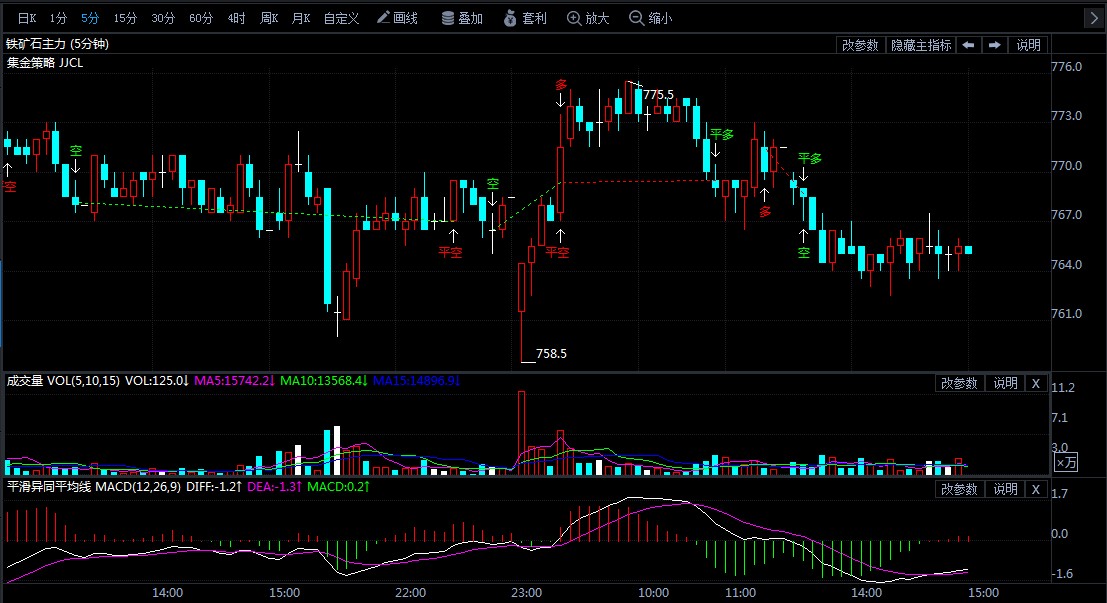This screenshot has height=603, width=1107.
Task: Open 说明 for the volume panel
Action: pos(1005,383)
